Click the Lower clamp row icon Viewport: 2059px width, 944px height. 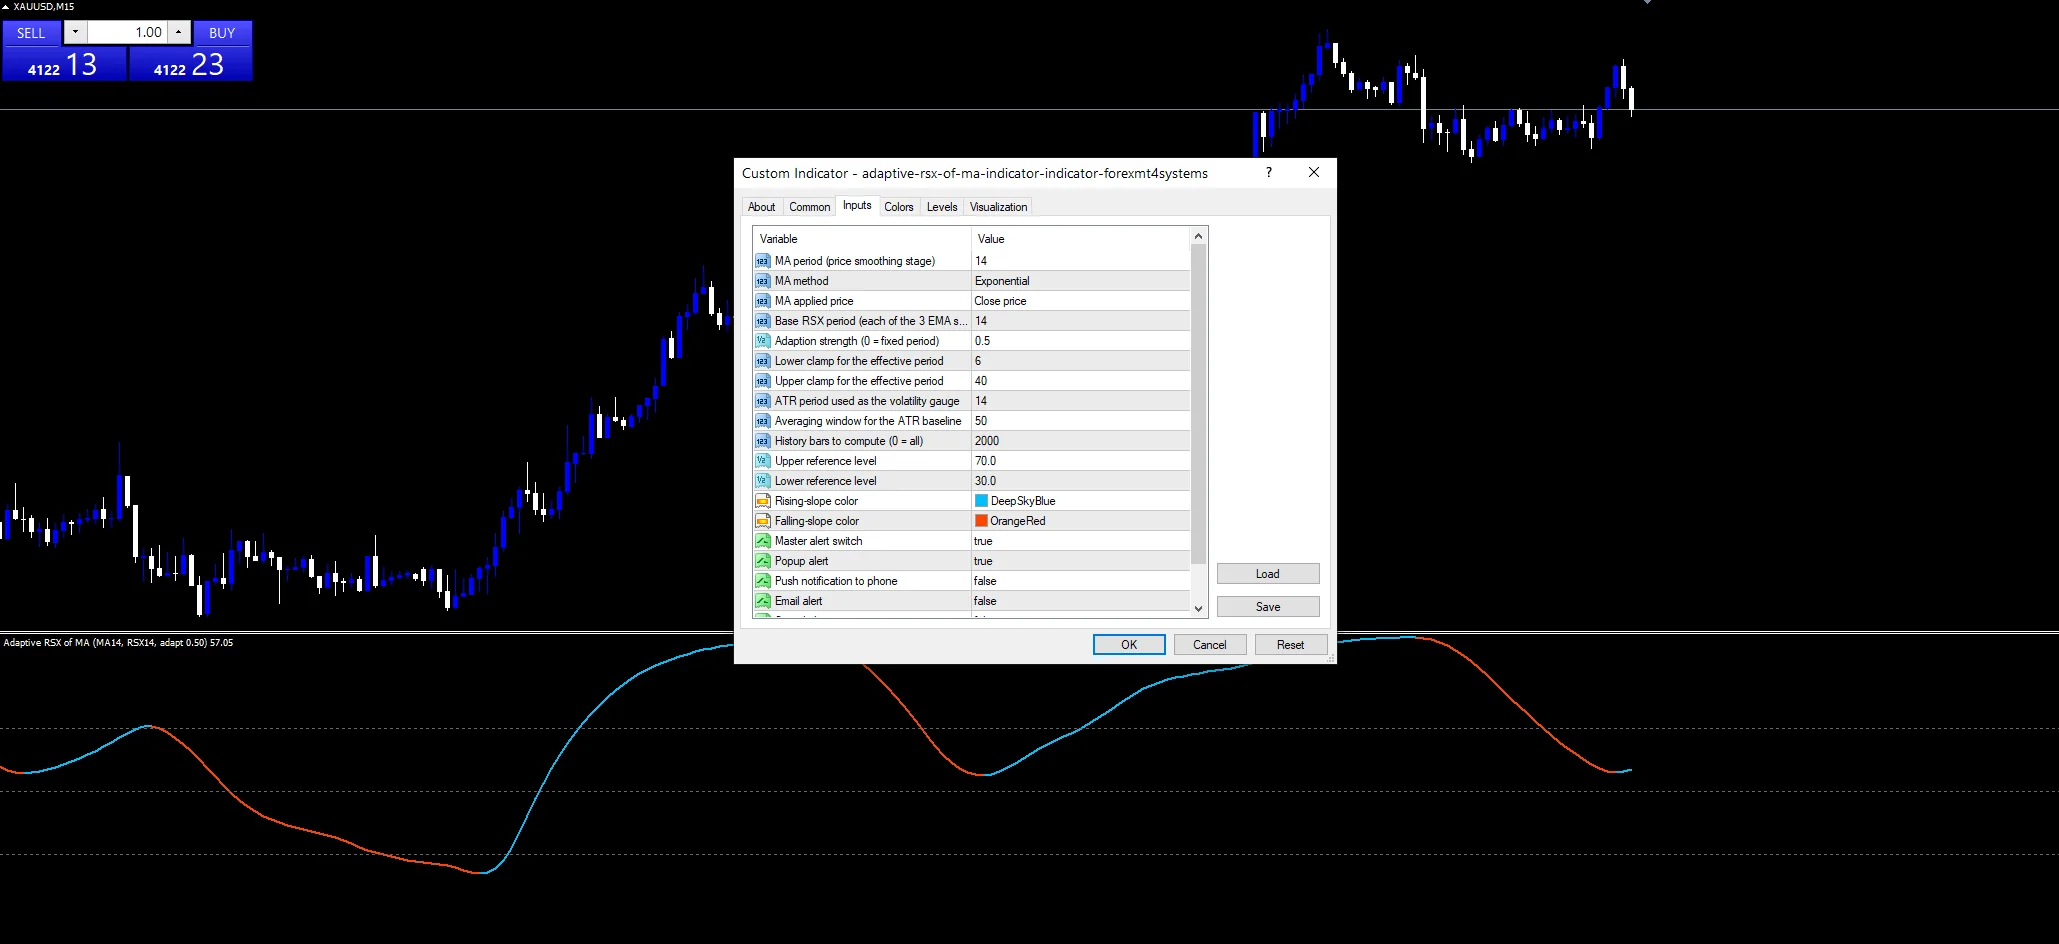point(762,361)
